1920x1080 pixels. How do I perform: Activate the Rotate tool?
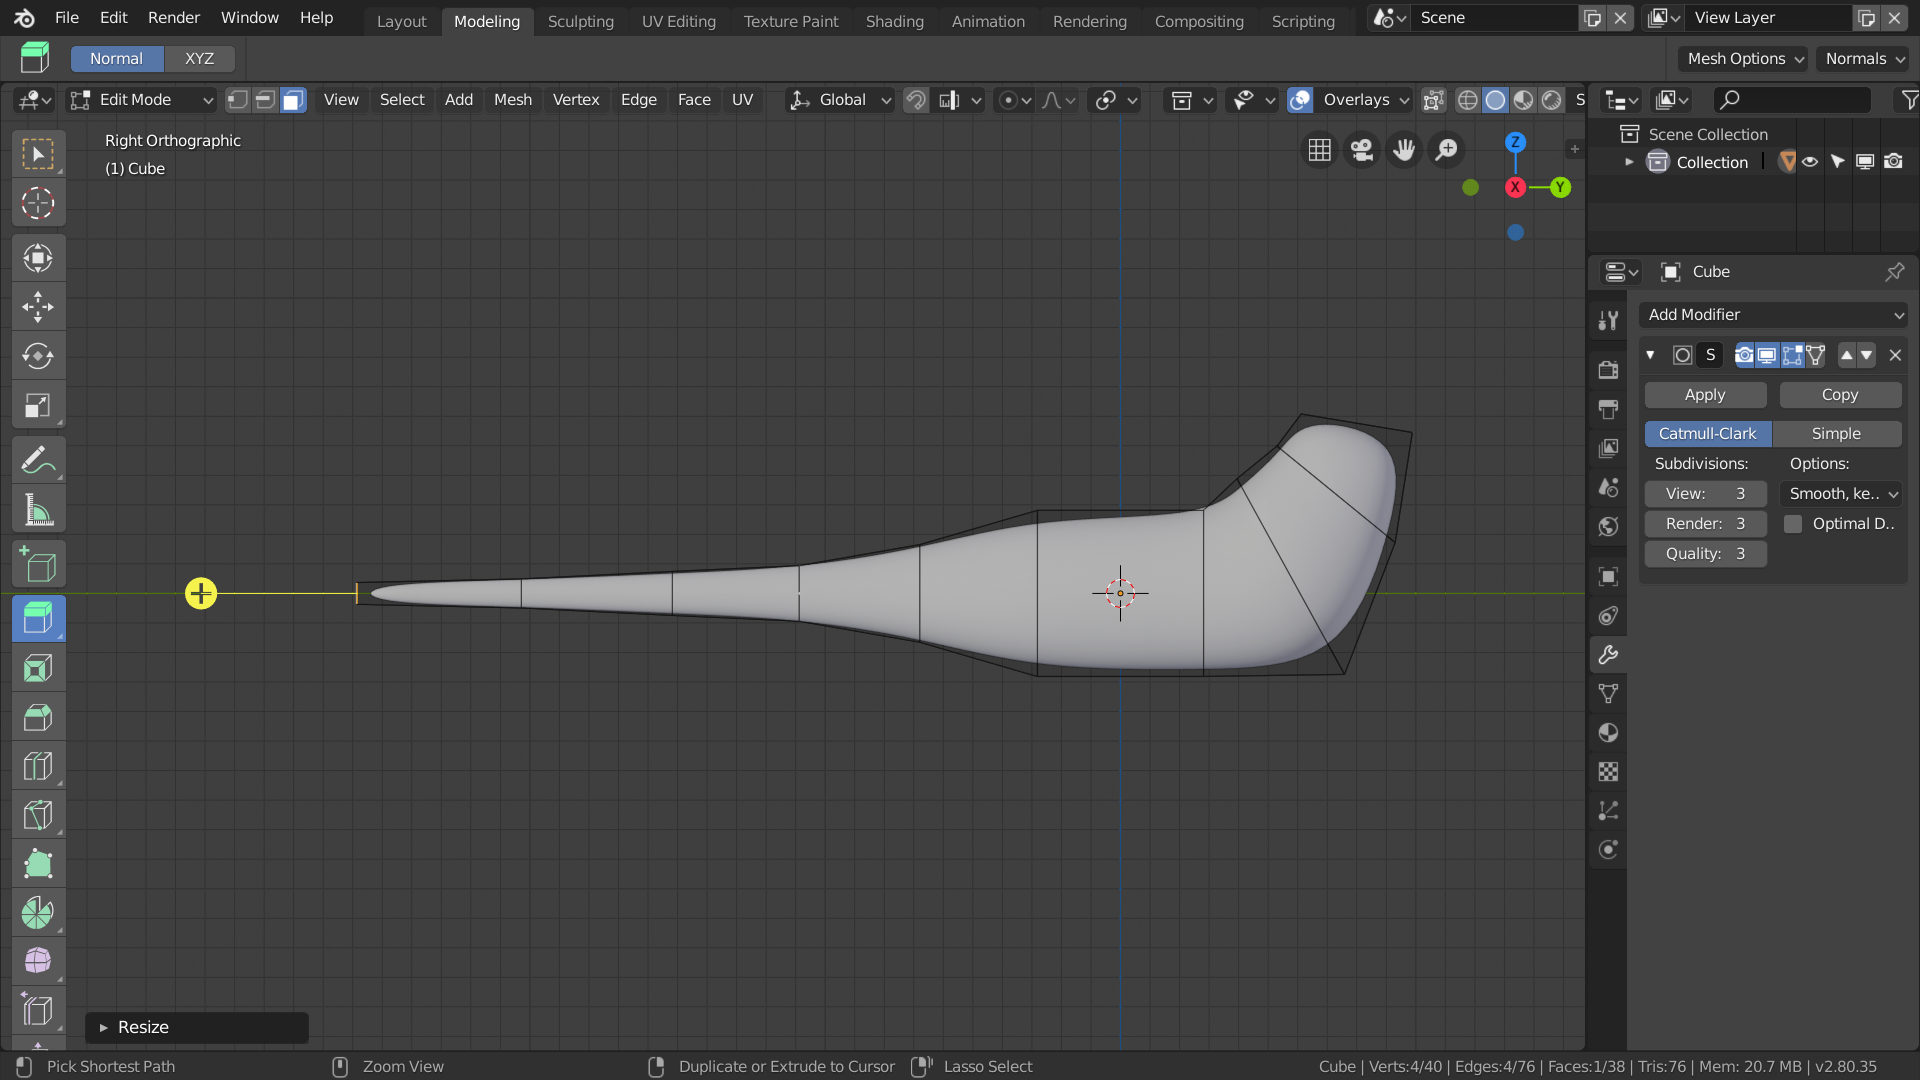38,356
